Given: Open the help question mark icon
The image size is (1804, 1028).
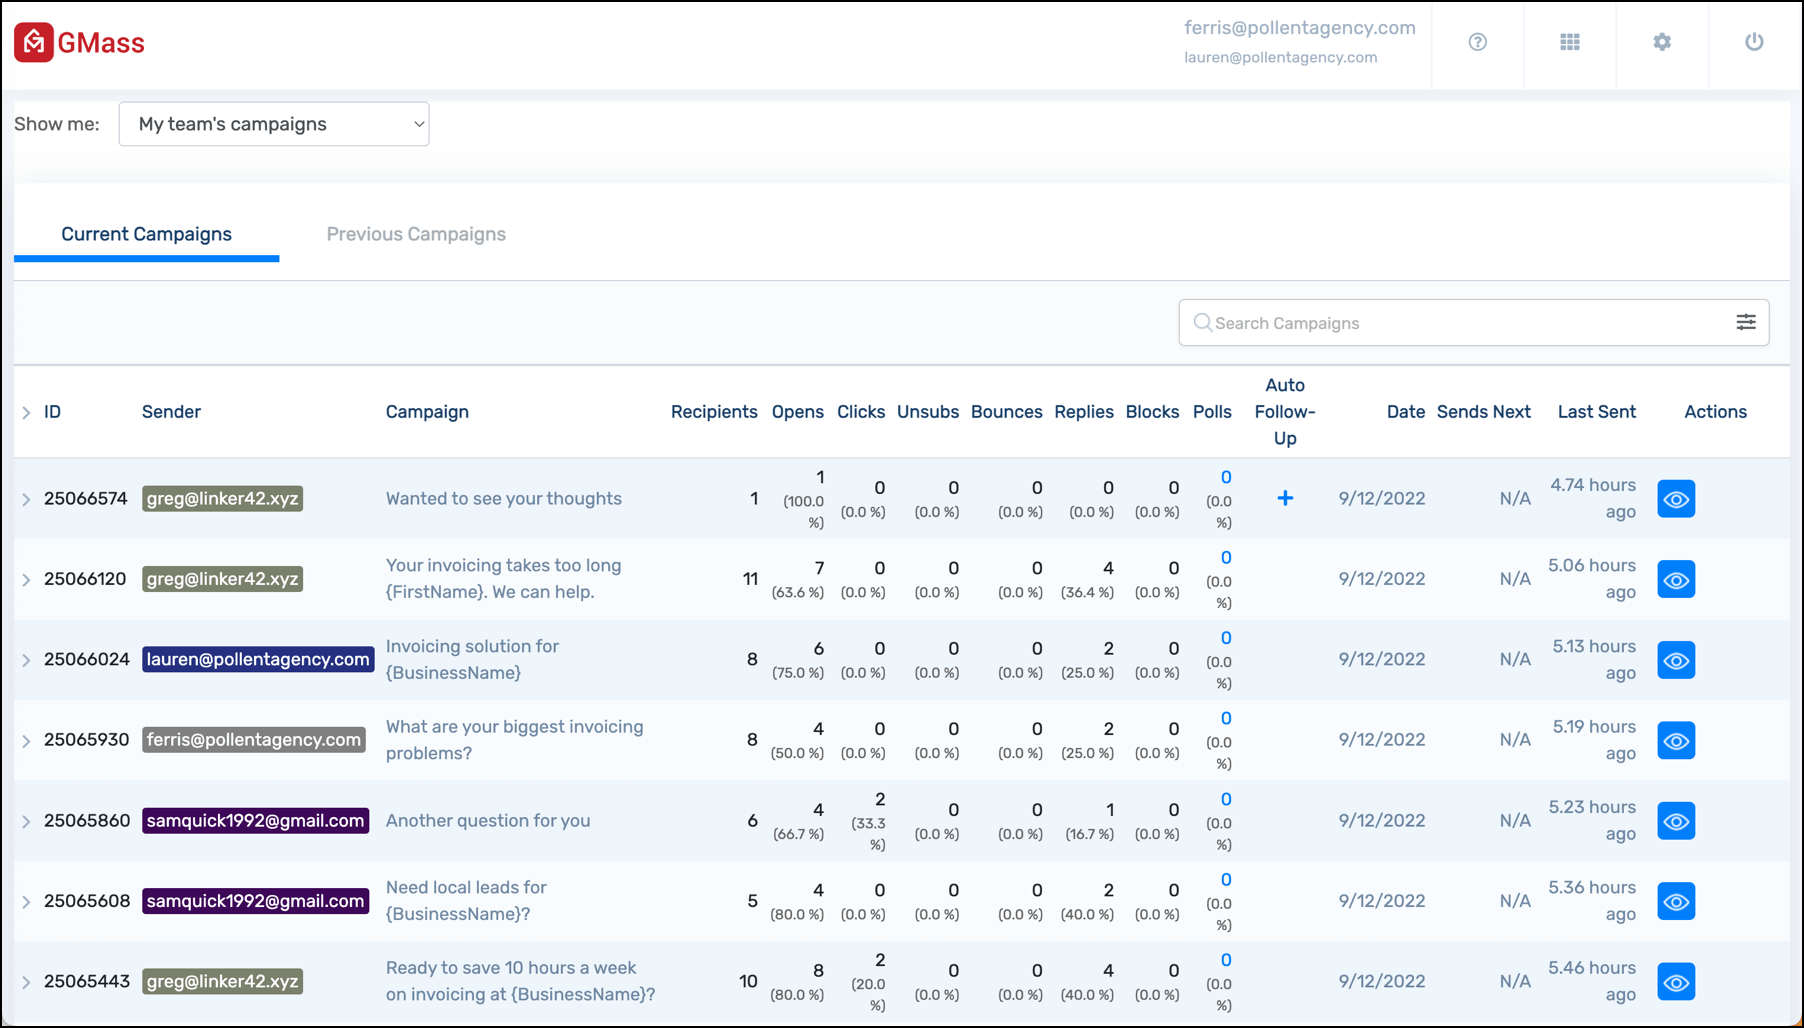Looking at the screenshot, I should (1477, 42).
